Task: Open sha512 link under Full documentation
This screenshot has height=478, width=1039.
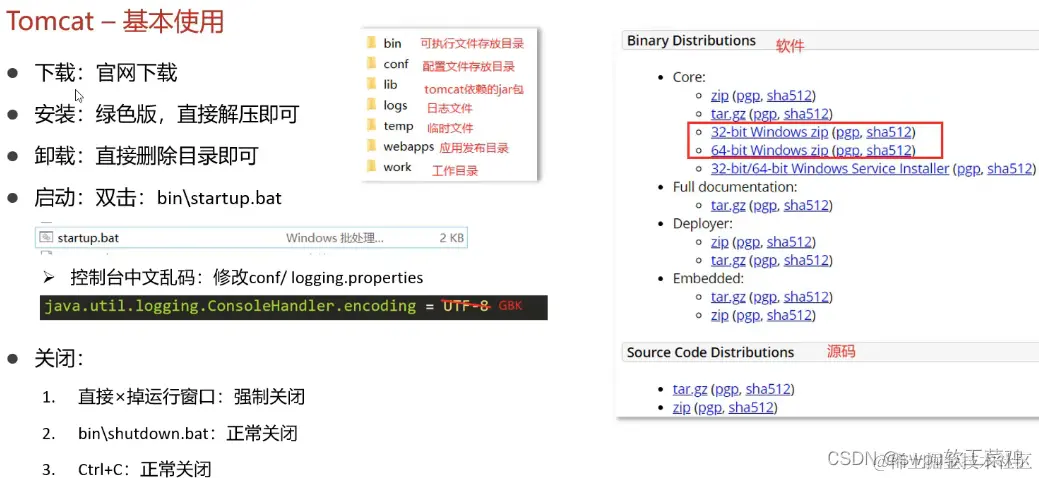Action: pyautogui.click(x=806, y=206)
